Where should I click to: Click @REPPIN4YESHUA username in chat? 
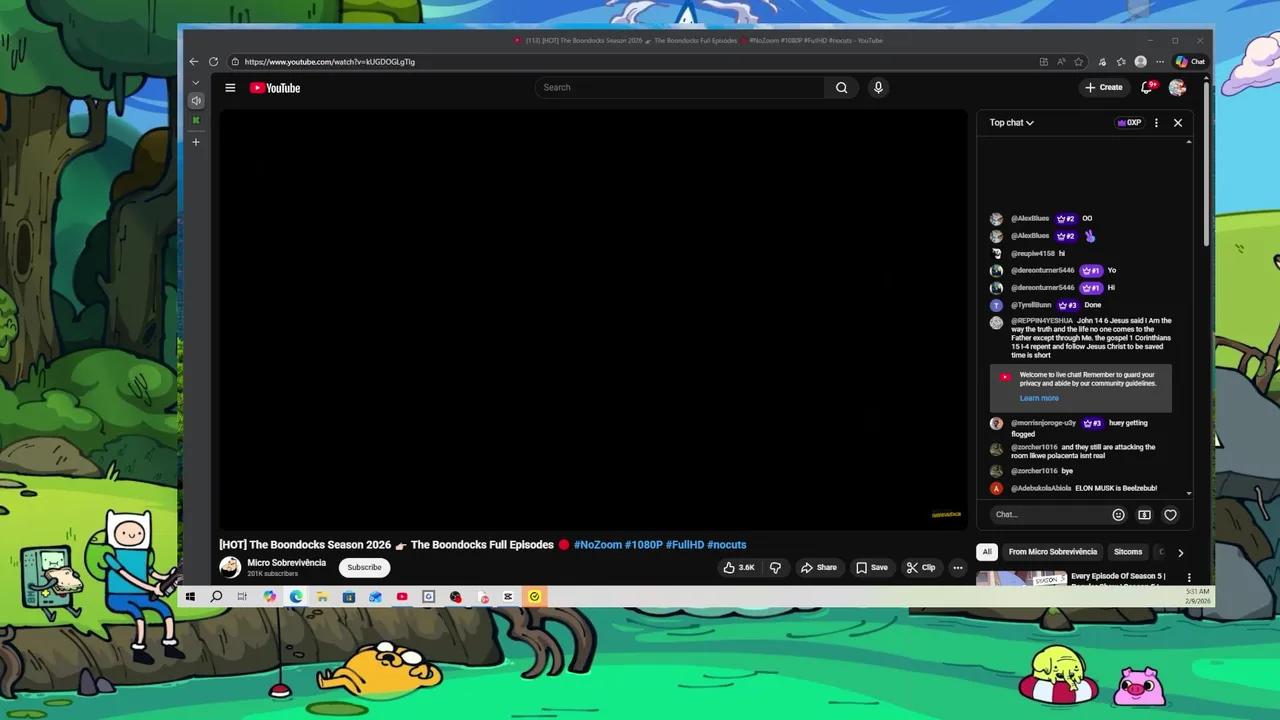(x=1042, y=321)
